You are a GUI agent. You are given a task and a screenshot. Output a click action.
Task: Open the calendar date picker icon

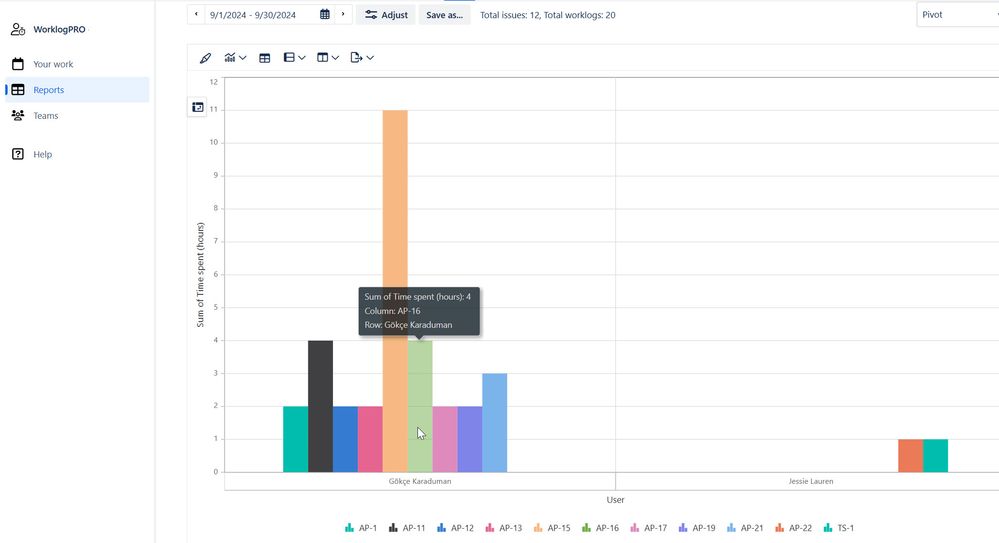[x=325, y=14]
